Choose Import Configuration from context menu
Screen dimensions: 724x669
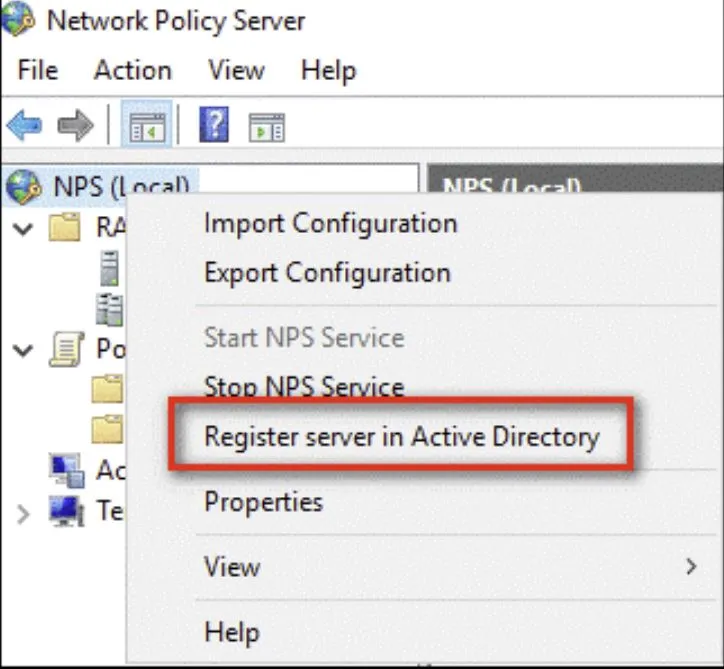pos(331,223)
